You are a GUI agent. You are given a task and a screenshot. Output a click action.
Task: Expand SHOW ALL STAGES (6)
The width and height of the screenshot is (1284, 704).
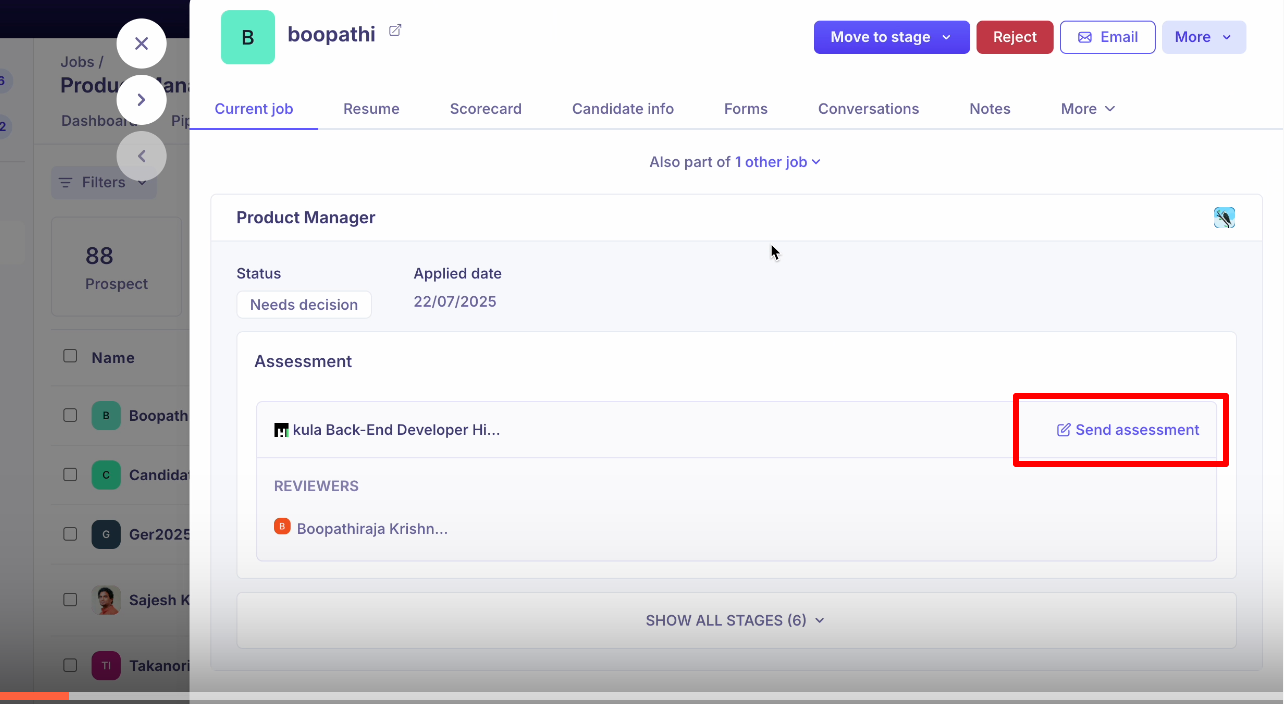point(736,620)
